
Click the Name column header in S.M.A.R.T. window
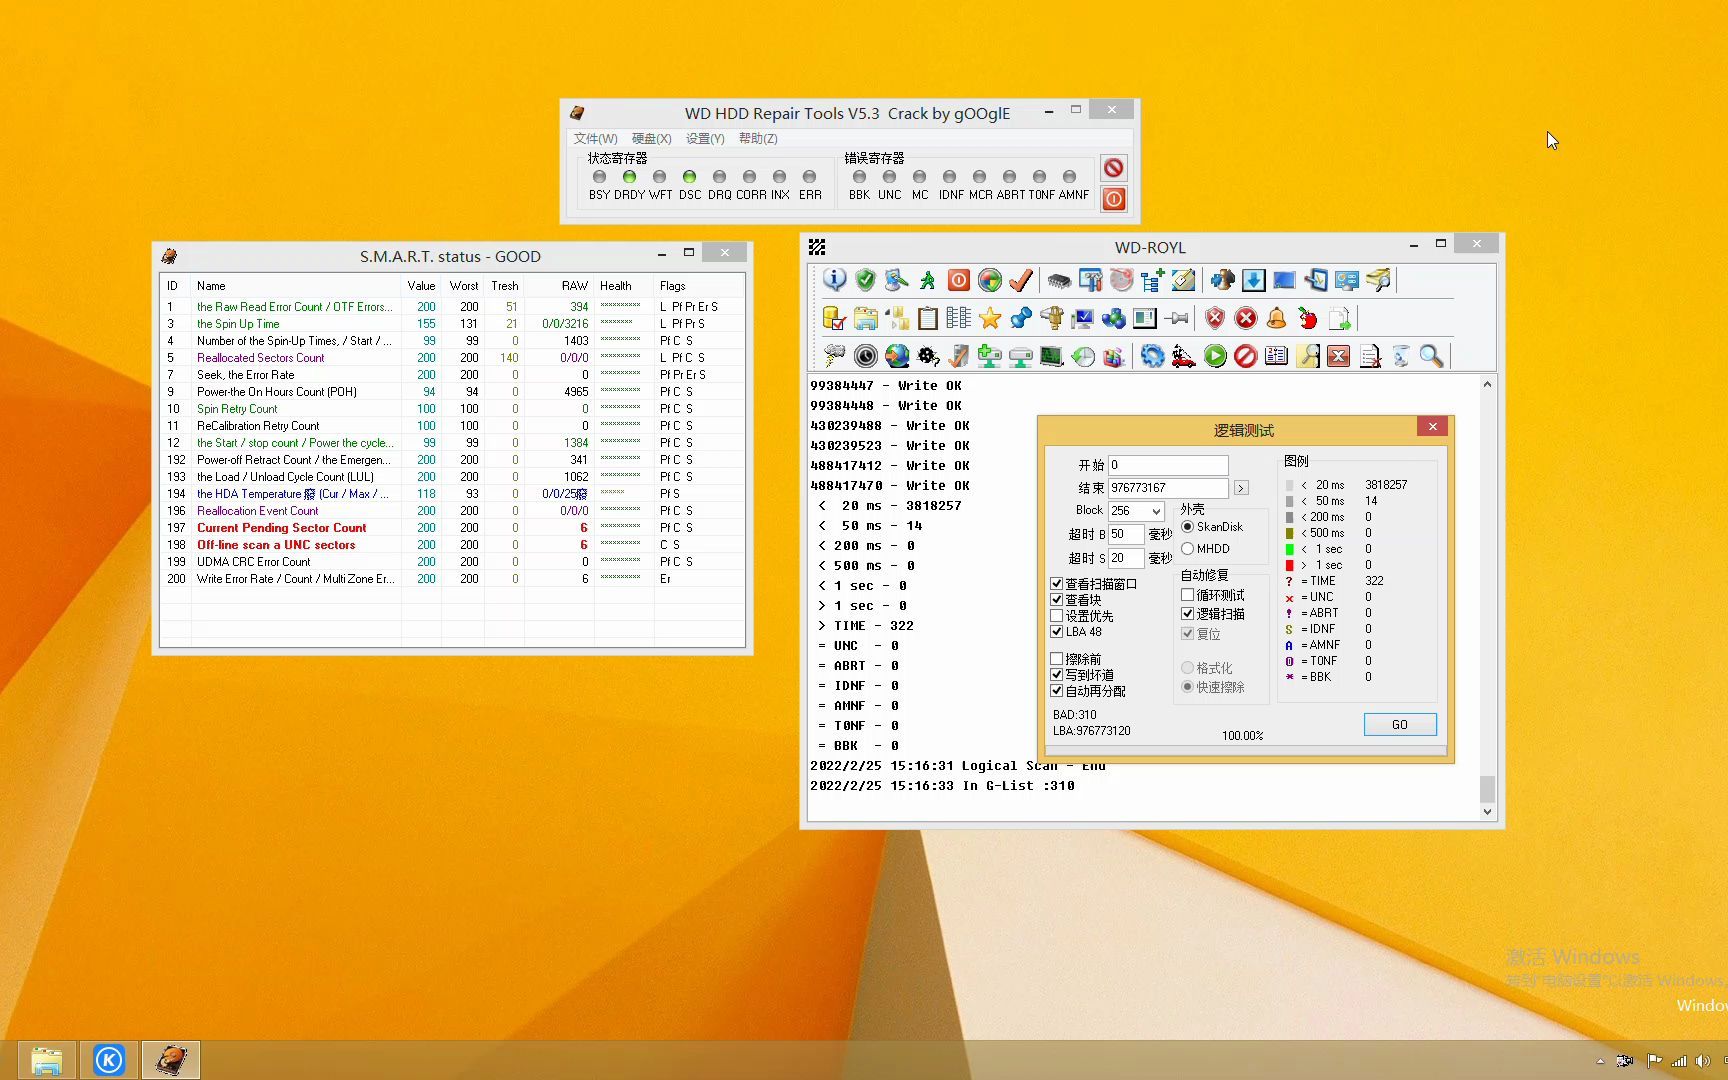coord(298,286)
